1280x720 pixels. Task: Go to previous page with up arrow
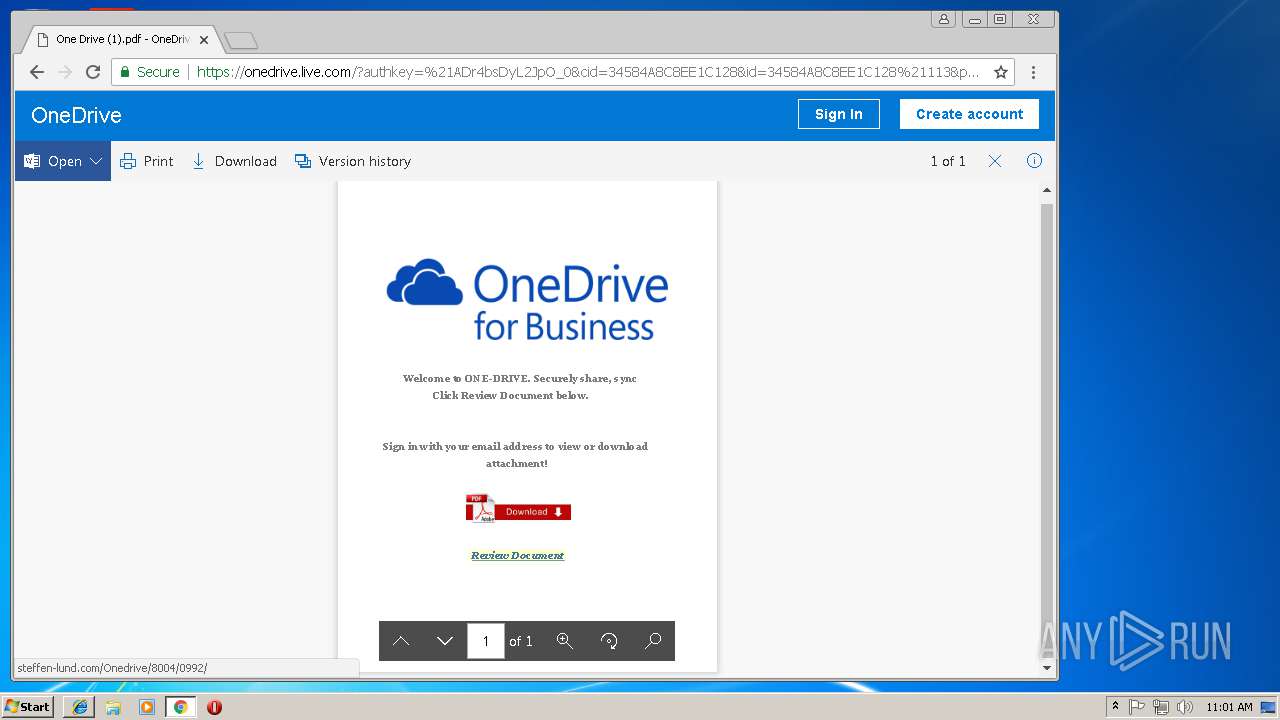[x=401, y=641]
